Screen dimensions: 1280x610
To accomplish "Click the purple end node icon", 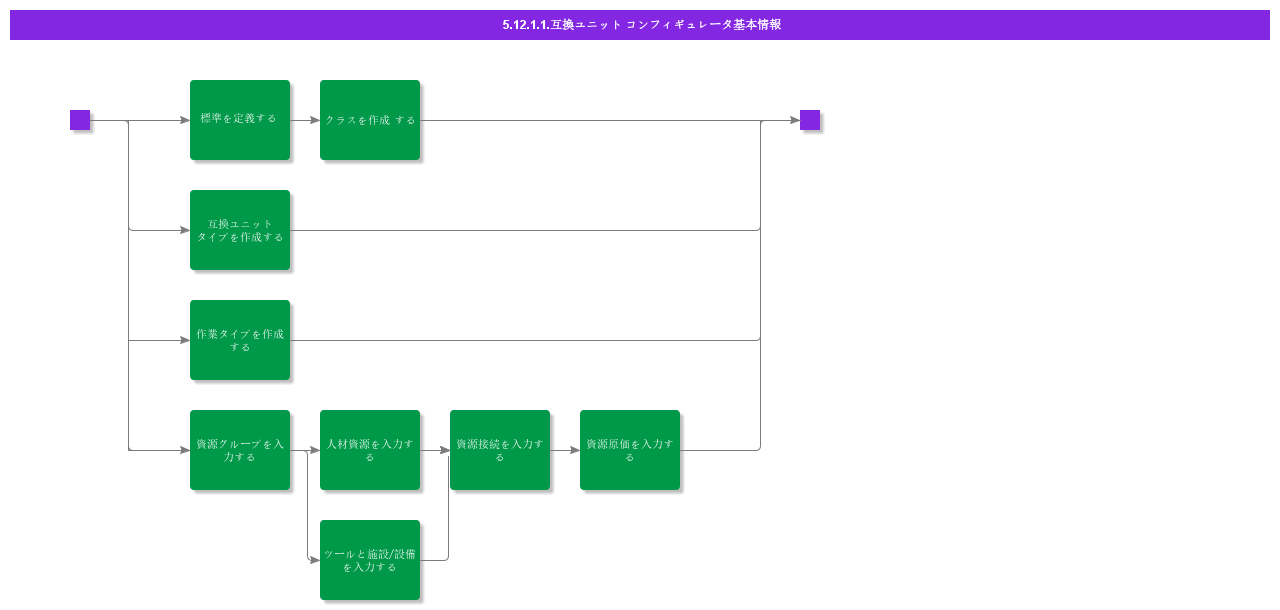I will [x=808, y=119].
